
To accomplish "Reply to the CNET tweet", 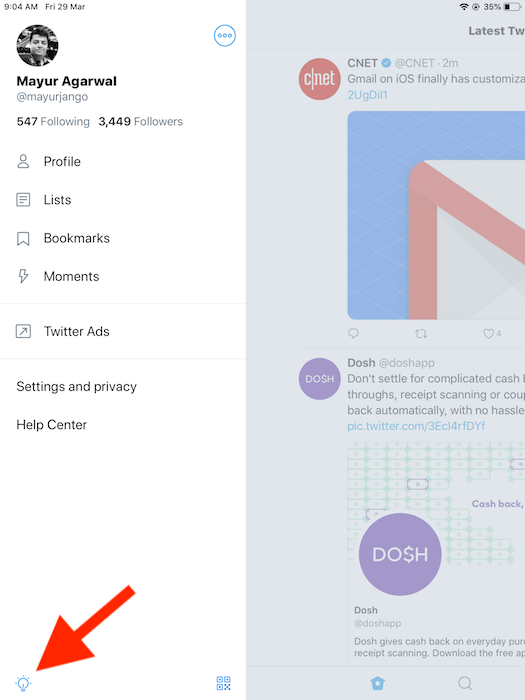I will point(353,333).
